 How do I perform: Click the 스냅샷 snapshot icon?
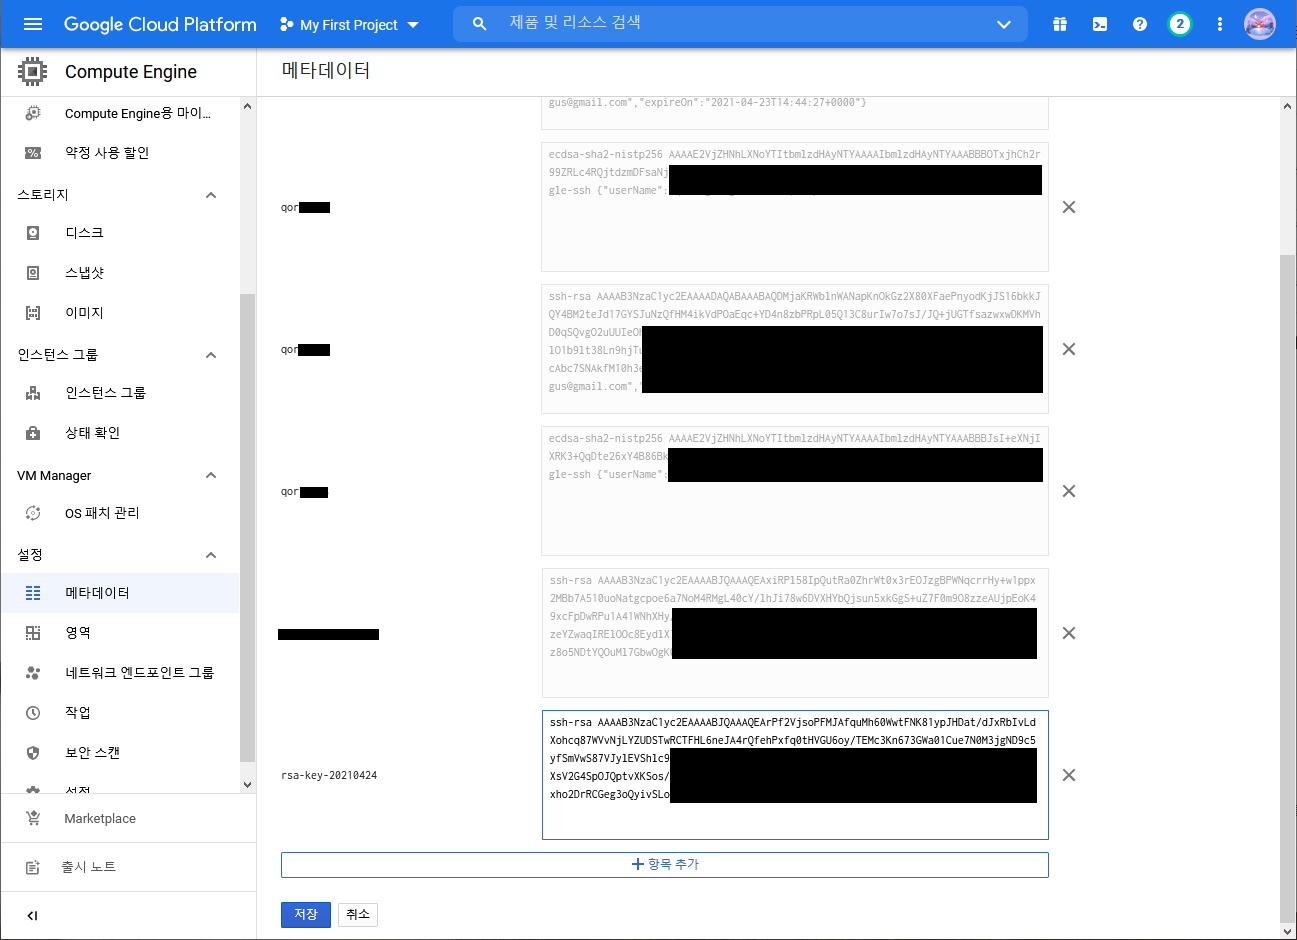click(x=33, y=273)
